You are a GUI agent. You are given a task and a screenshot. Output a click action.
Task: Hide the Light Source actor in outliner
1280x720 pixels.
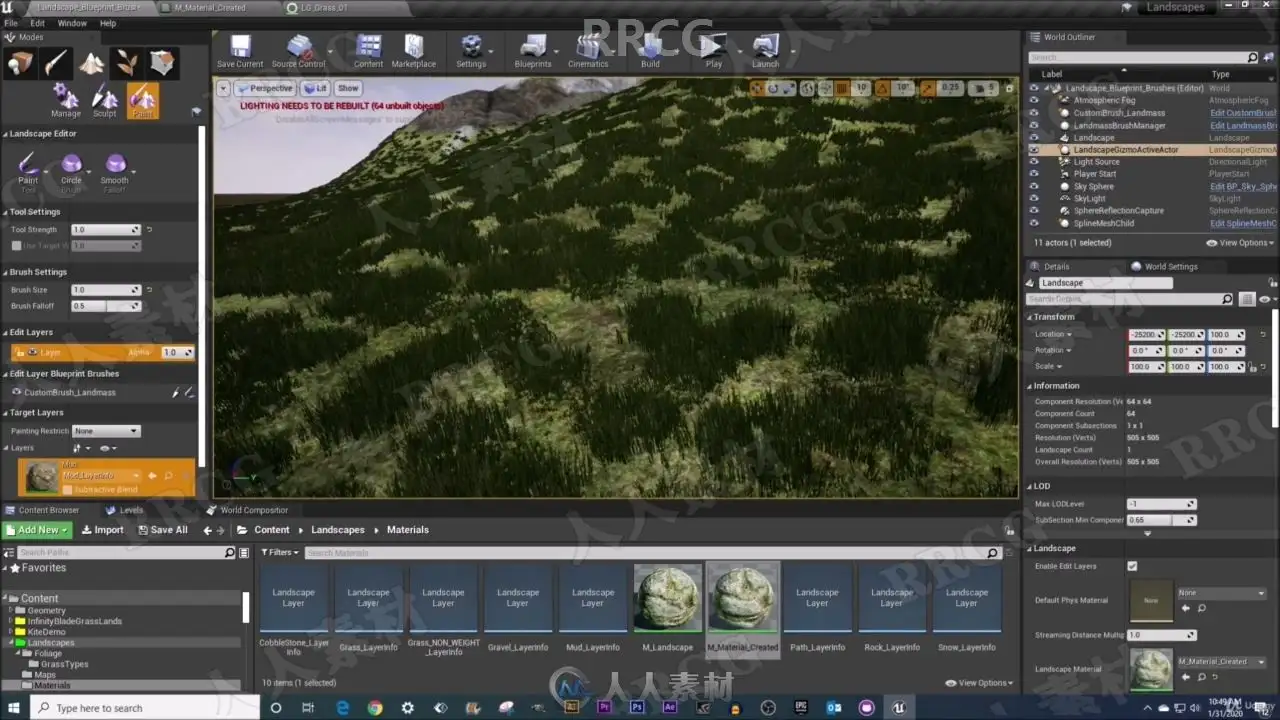coord(1034,162)
